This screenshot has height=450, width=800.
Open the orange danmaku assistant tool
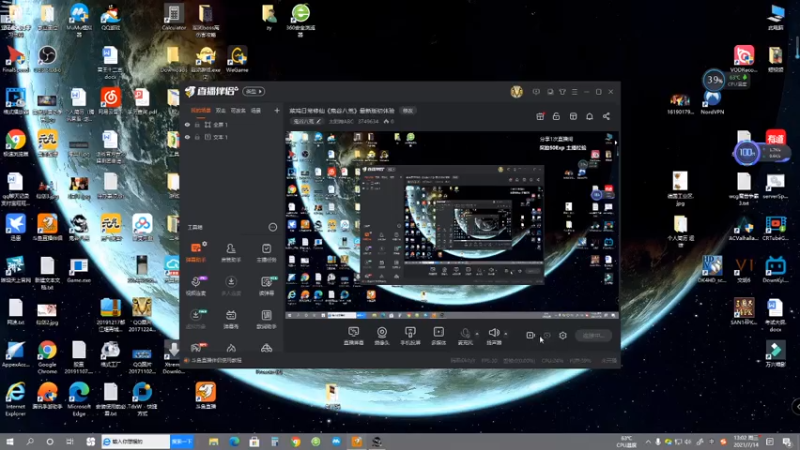click(x=196, y=252)
